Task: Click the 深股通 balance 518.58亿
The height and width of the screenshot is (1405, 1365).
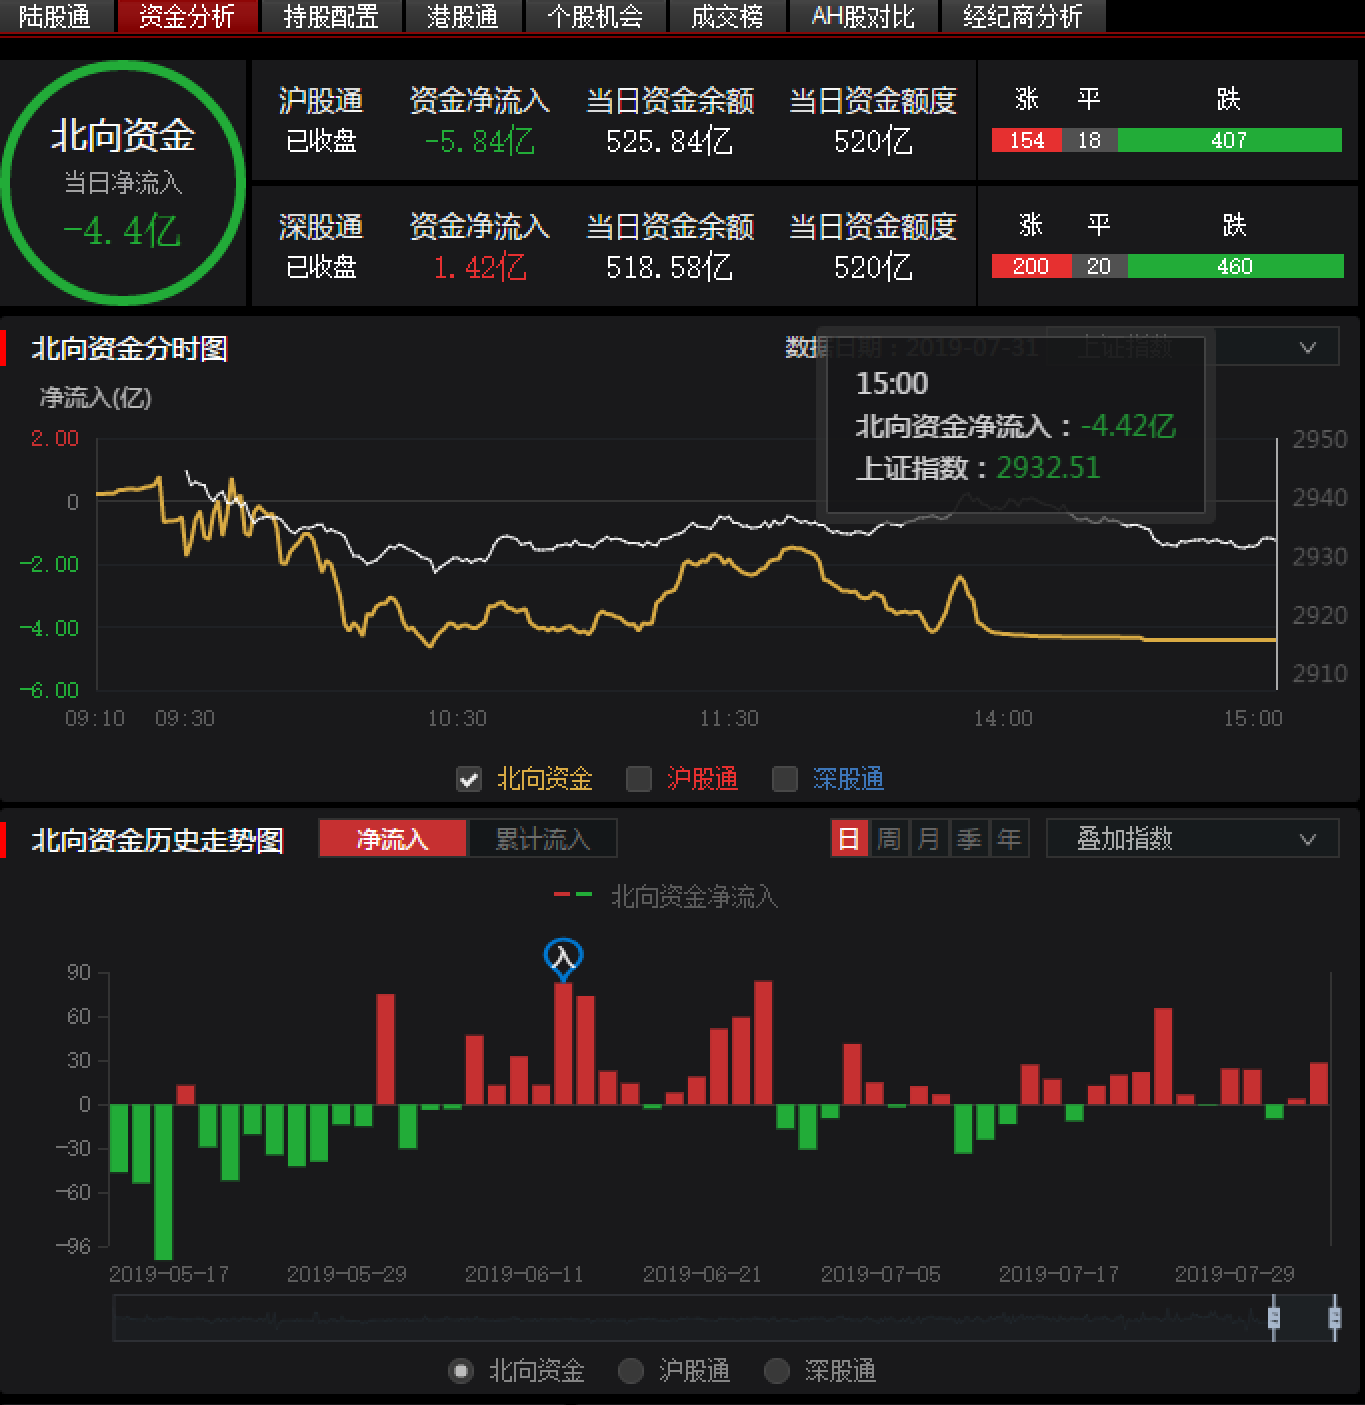Action: 670,267
